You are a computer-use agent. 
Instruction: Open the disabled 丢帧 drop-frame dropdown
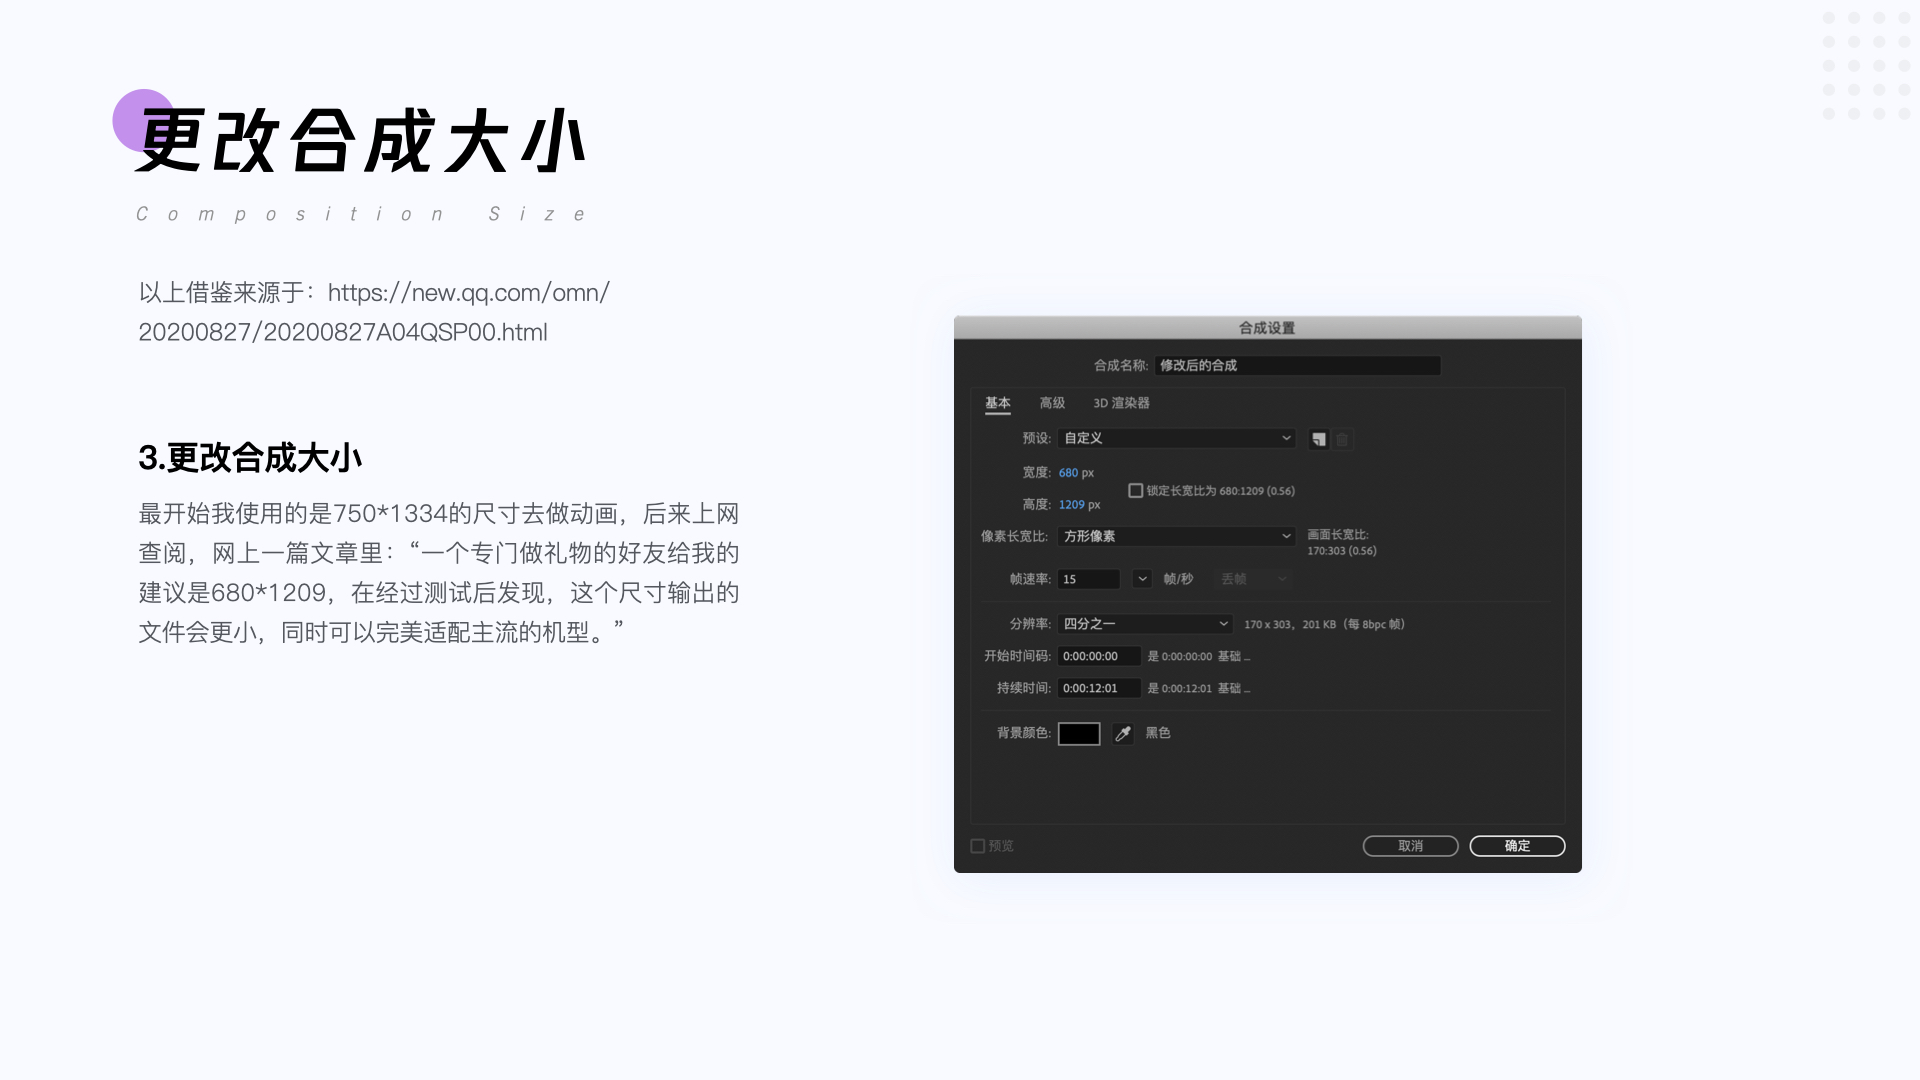1253,579
